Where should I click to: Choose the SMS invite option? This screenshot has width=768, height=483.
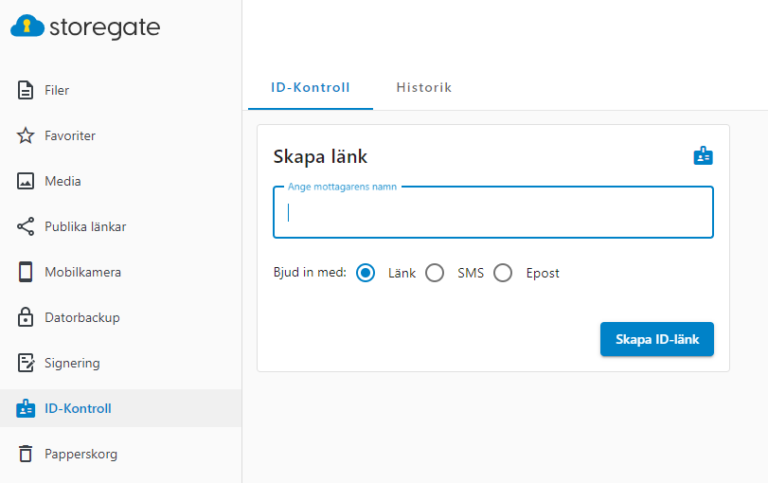coord(435,273)
